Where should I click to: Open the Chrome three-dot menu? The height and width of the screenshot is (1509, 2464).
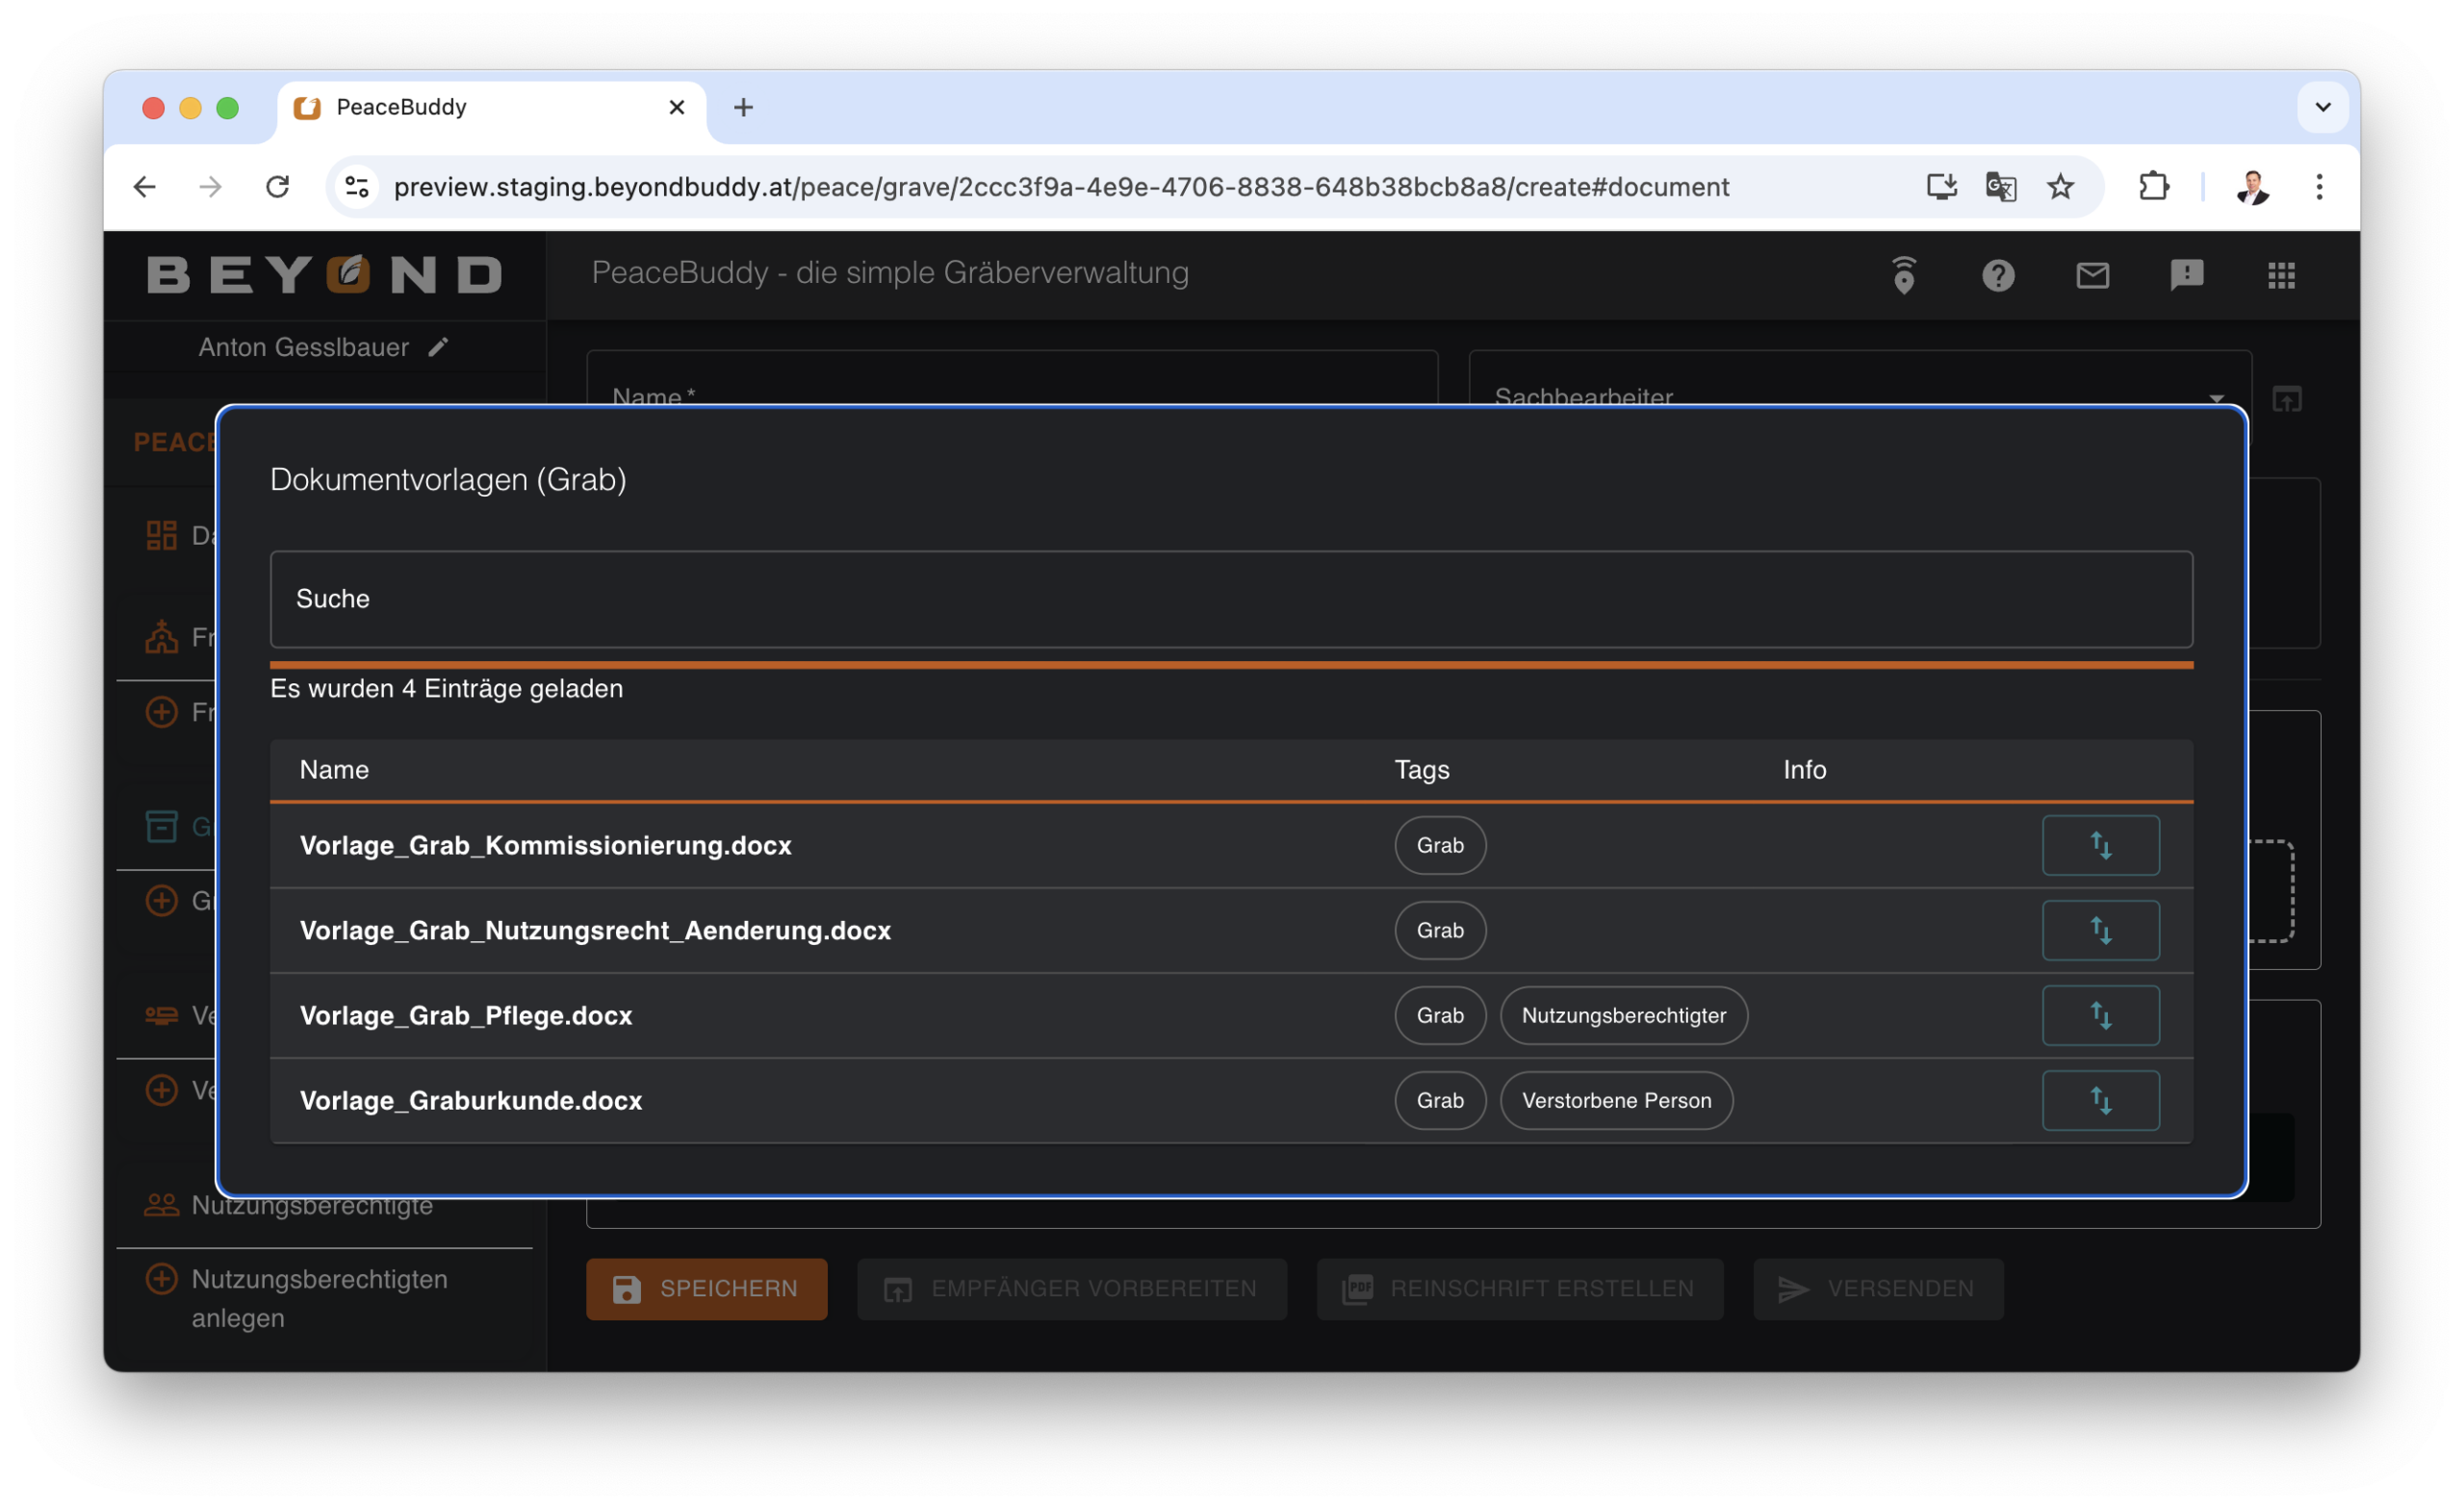click(2319, 187)
